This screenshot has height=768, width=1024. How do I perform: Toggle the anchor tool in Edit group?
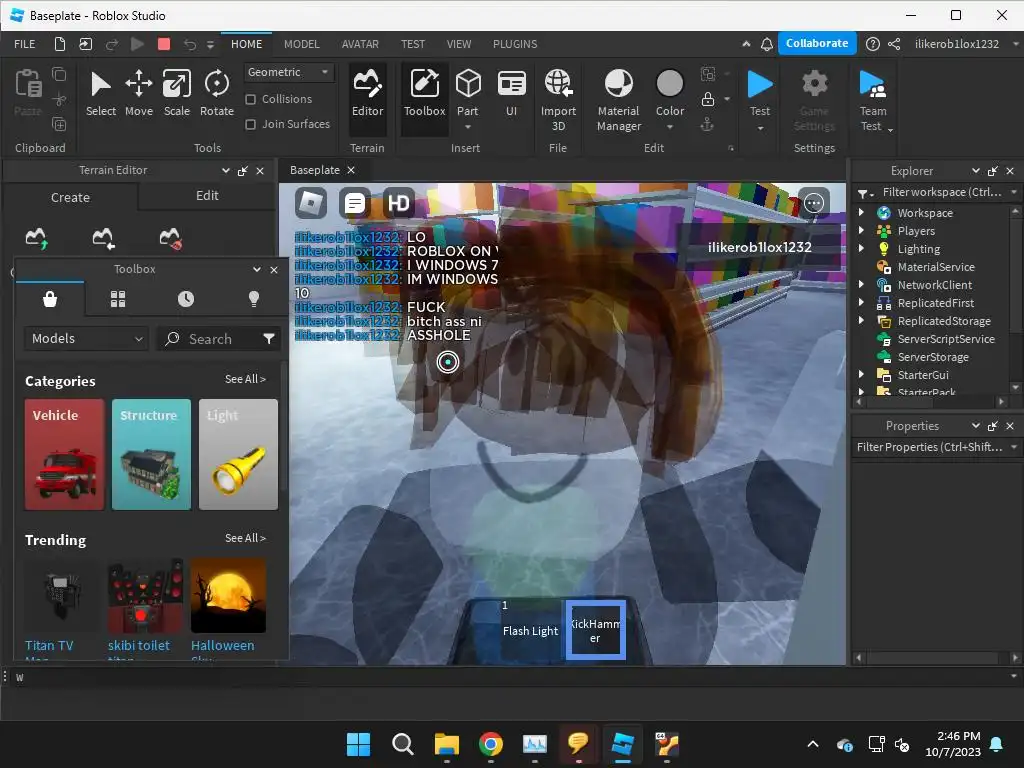[x=707, y=124]
